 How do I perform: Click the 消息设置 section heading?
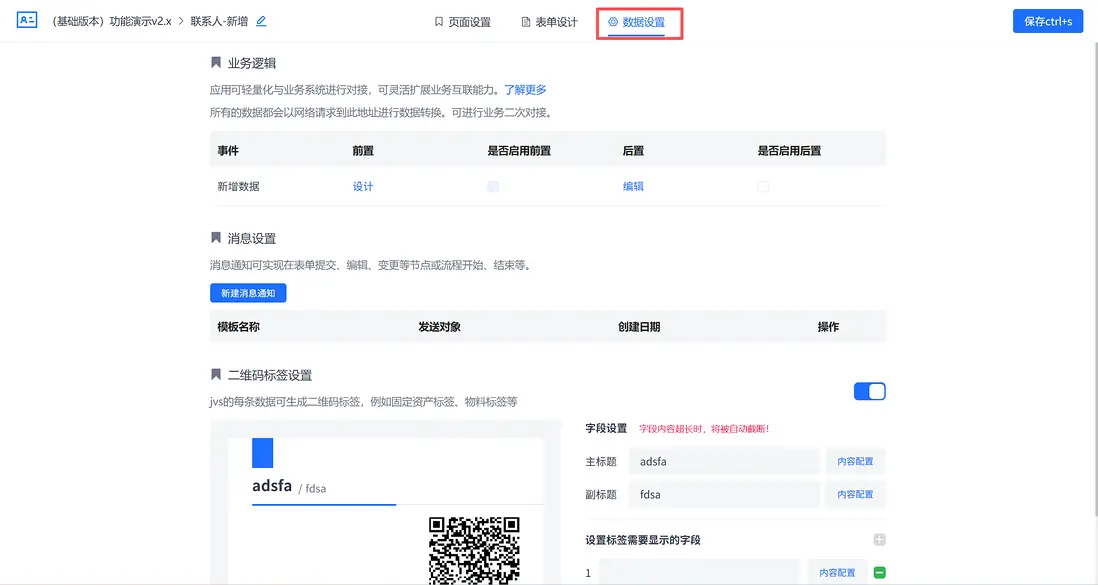251,238
